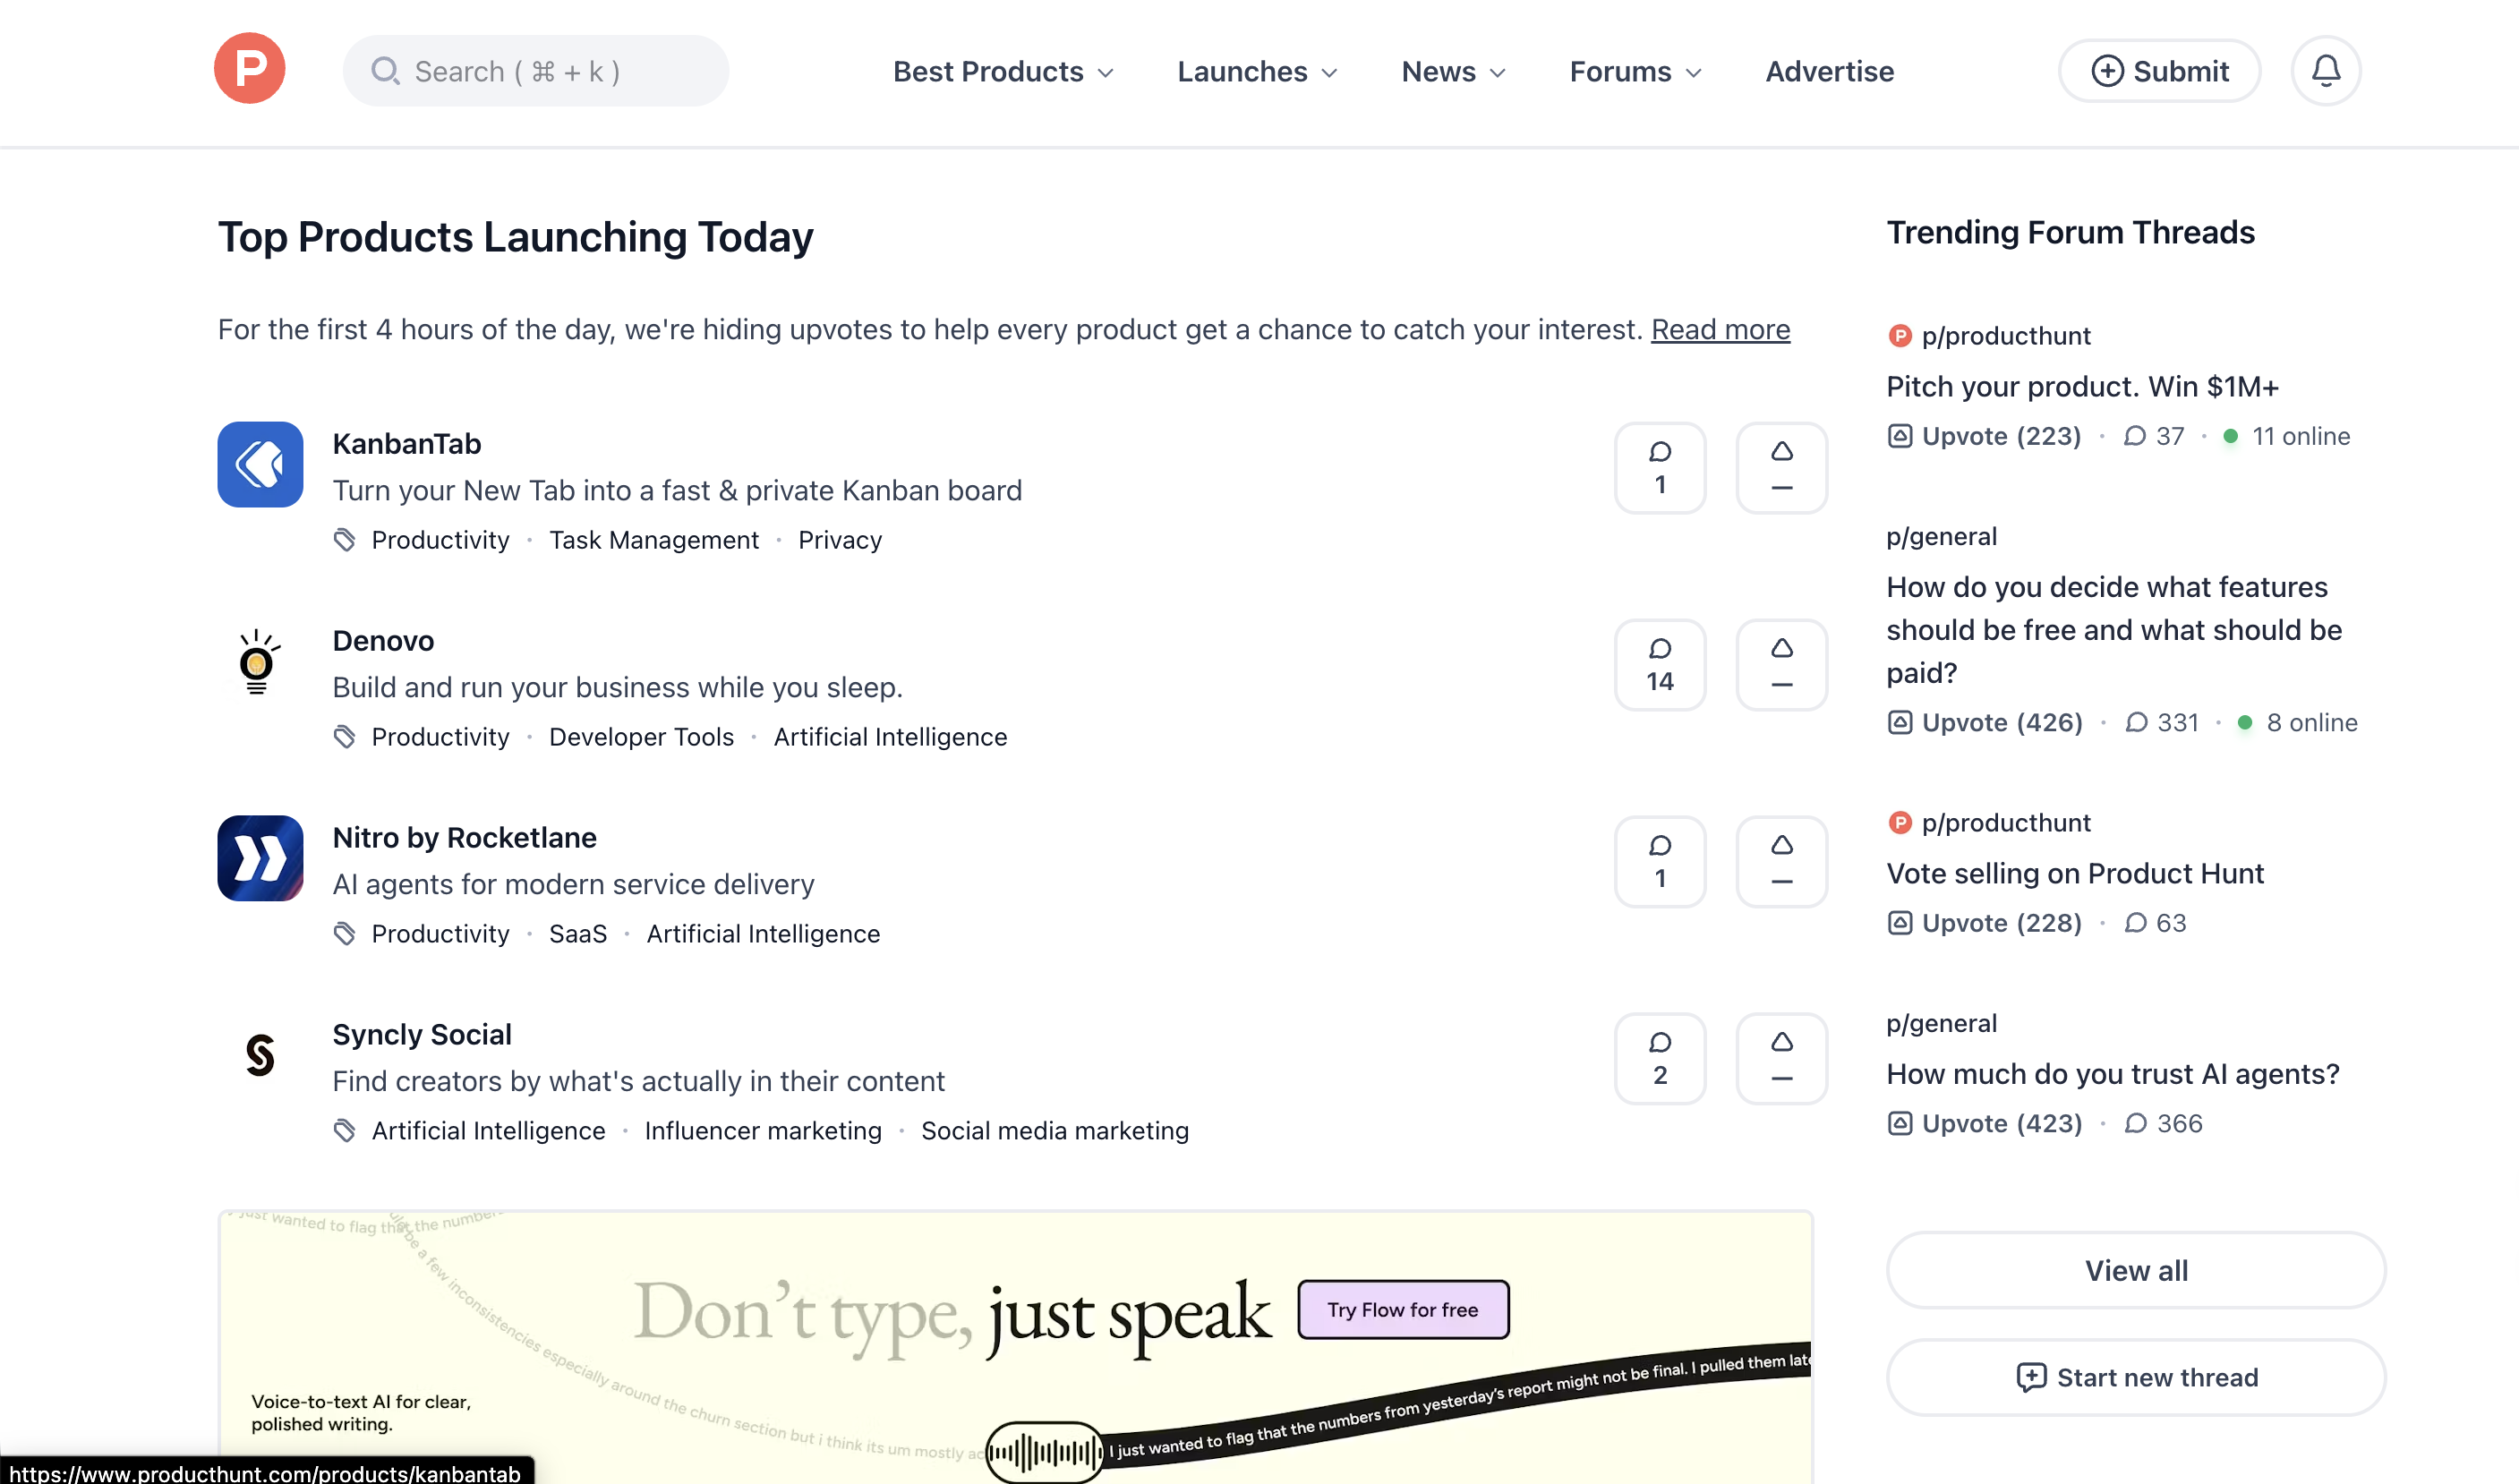2519x1484 pixels.
Task: Open the Nitro by Rocketlane icon
Action: pyautogui.click(x=260, y=859)
